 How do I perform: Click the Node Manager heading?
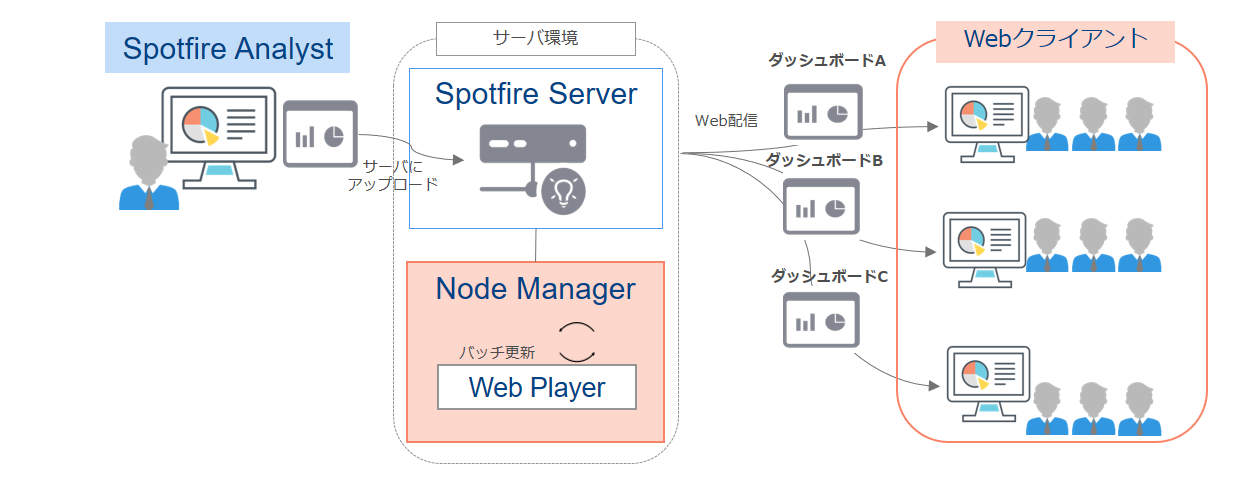pyautogui.click(x=536, y=289)
